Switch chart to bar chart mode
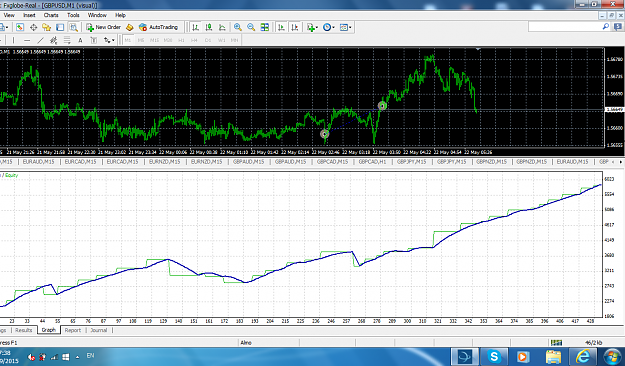Image resolution: width=625 pixels, height=366 pixels. pos(195,27)
